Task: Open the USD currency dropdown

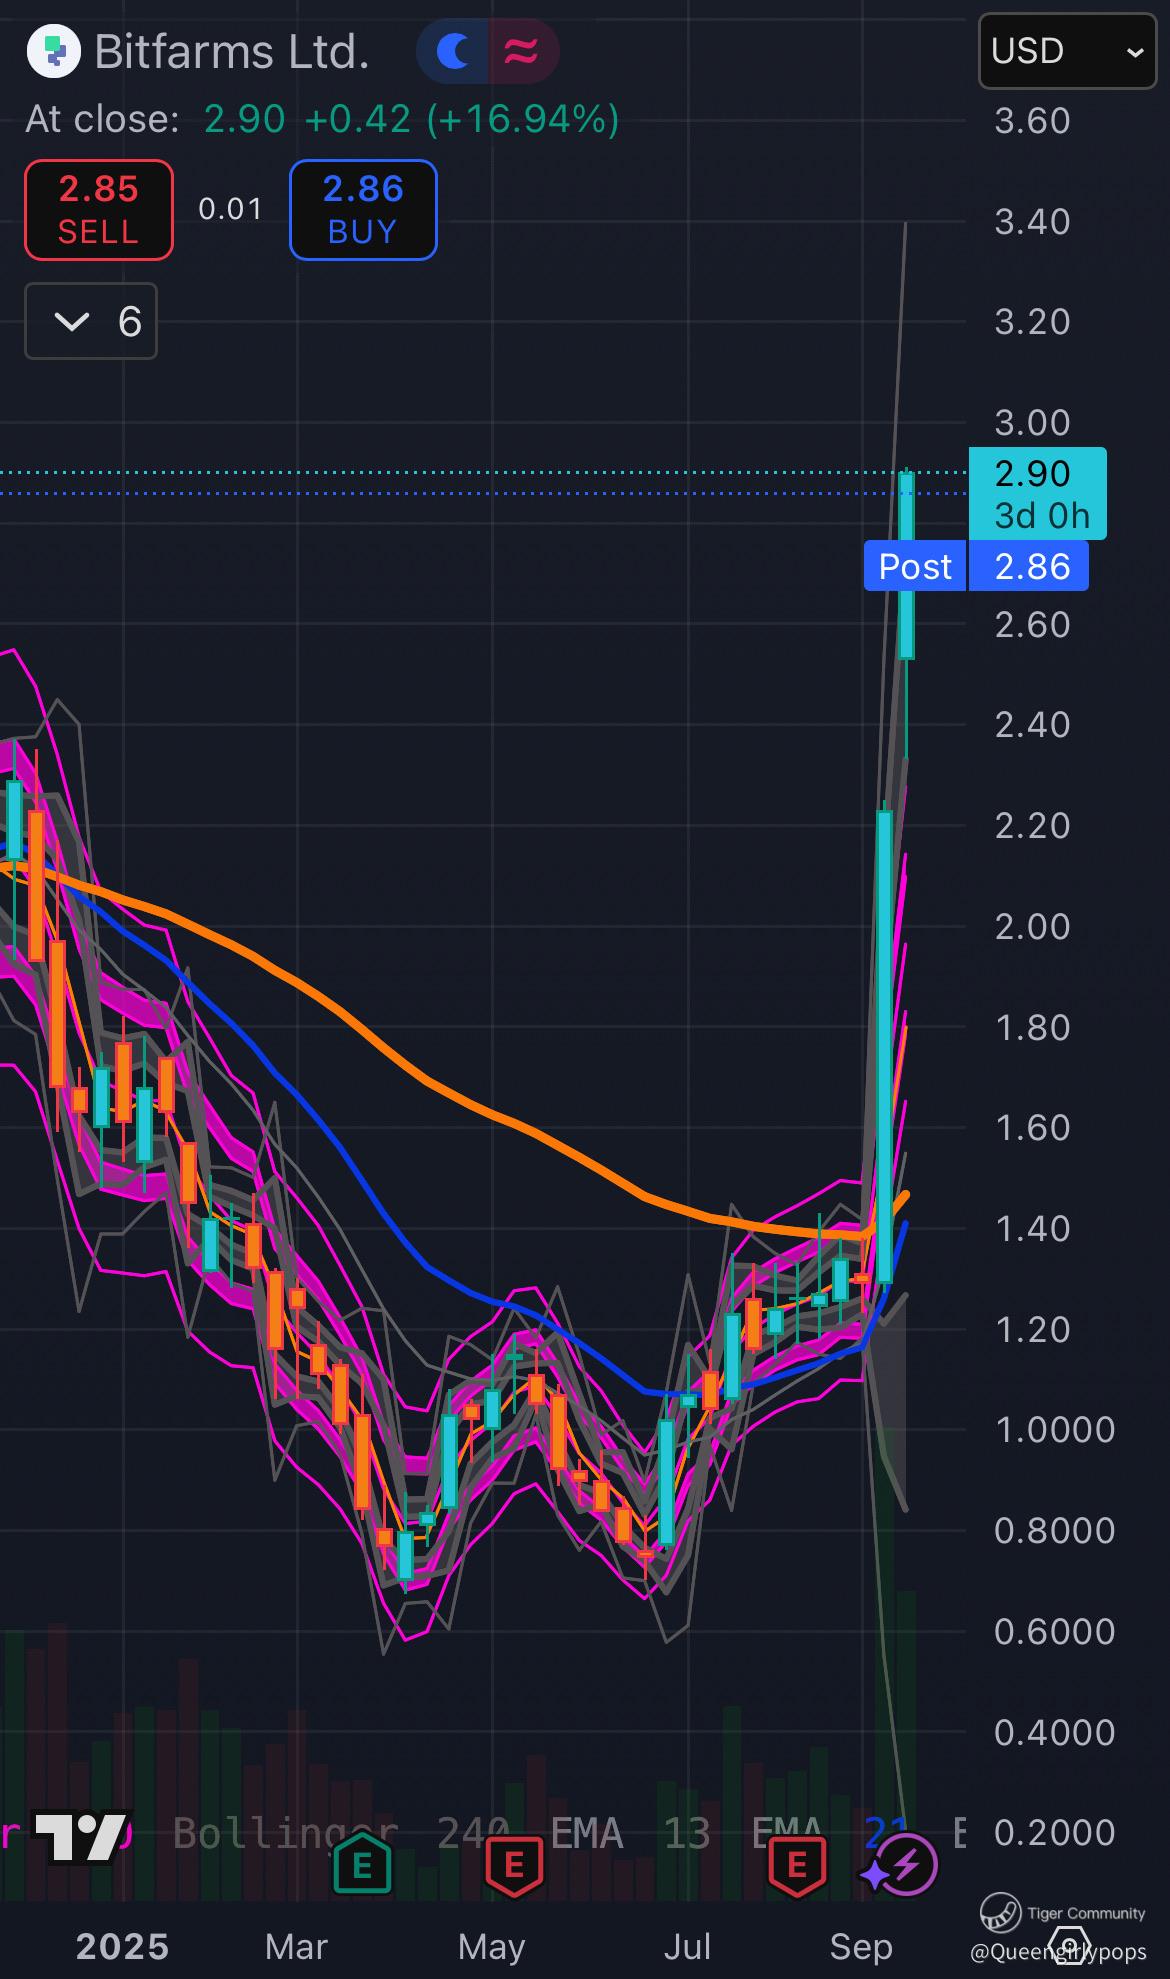Action: tap(1066, 51)
